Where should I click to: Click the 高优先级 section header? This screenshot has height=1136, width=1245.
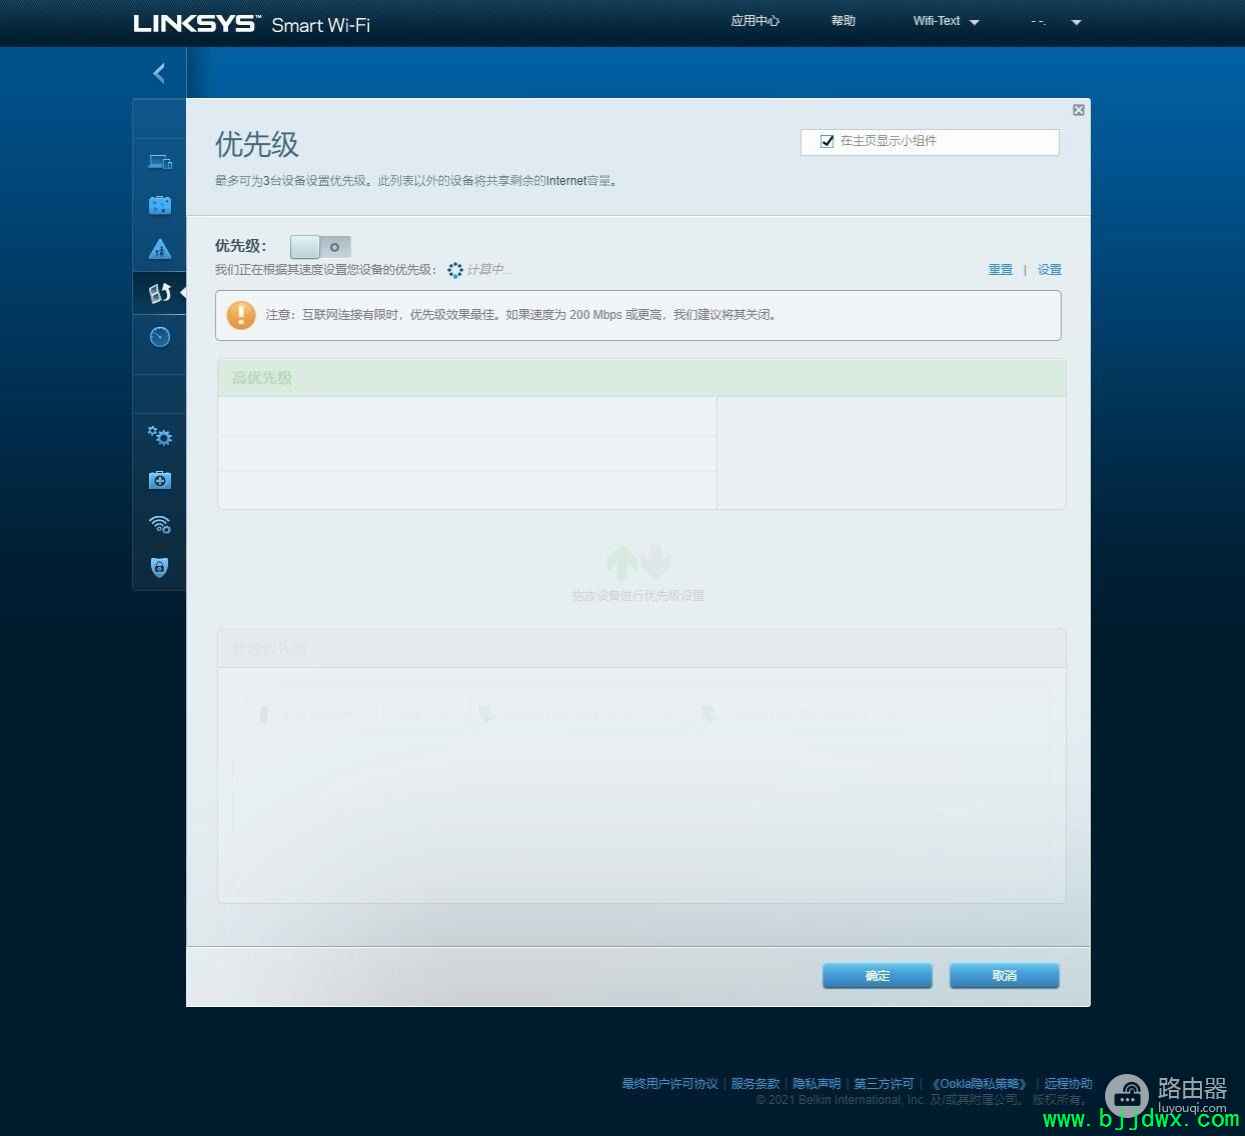(641, 378)
